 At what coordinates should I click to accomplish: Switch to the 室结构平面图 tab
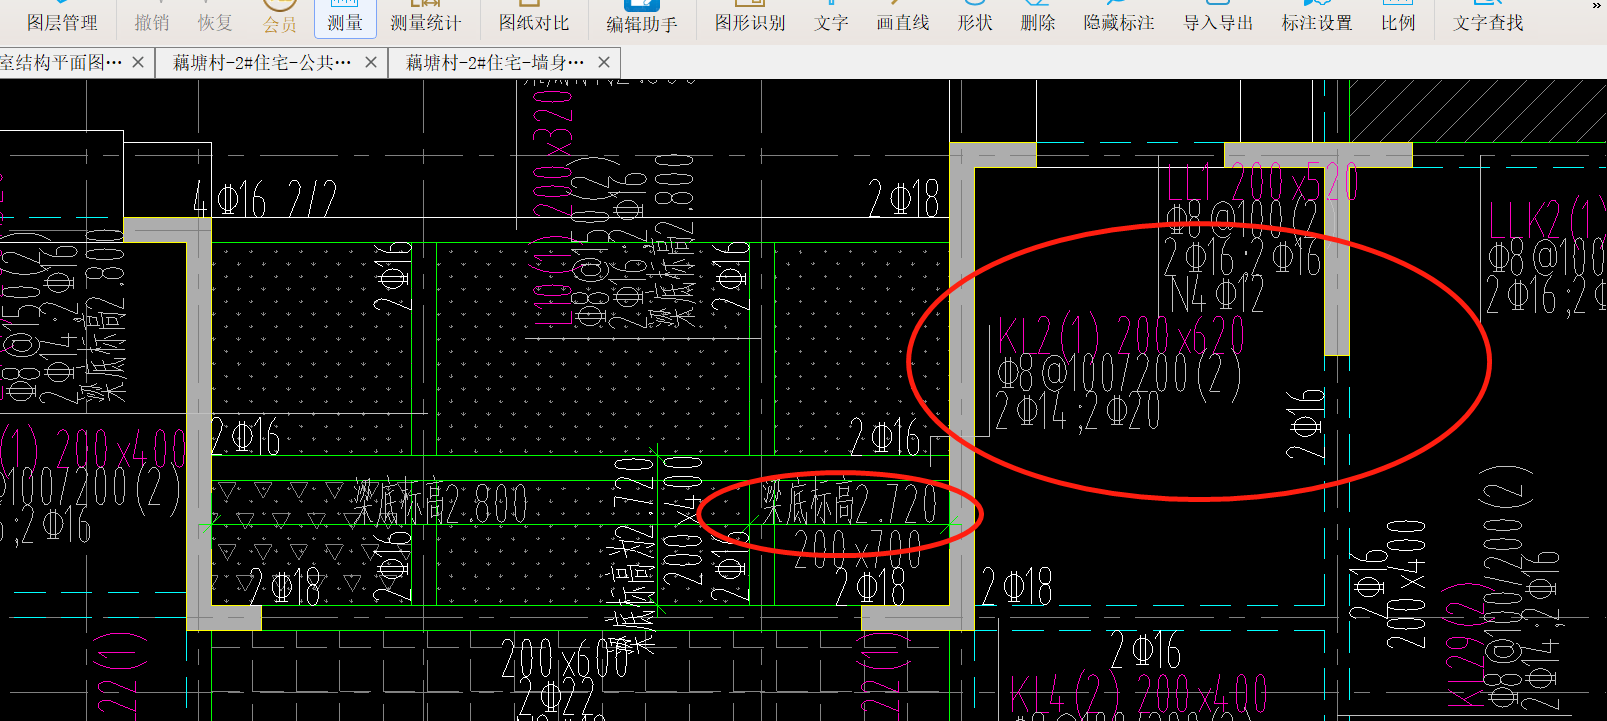[x=62, y=62]
